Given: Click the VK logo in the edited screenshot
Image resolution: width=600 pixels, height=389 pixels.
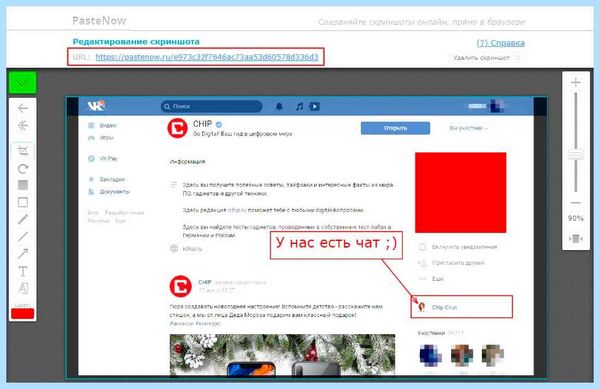Looking at the screenshot, I should tap(96, 106).
